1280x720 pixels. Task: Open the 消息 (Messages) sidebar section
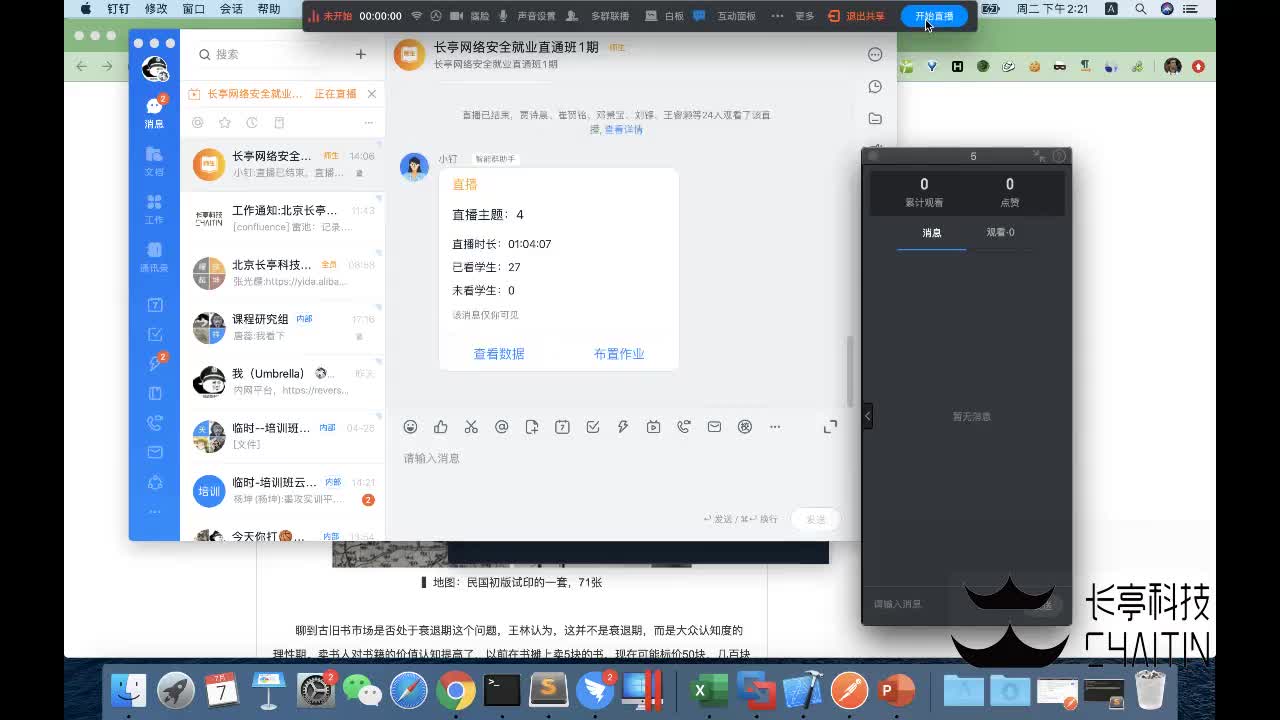click(x=154, y=112)
